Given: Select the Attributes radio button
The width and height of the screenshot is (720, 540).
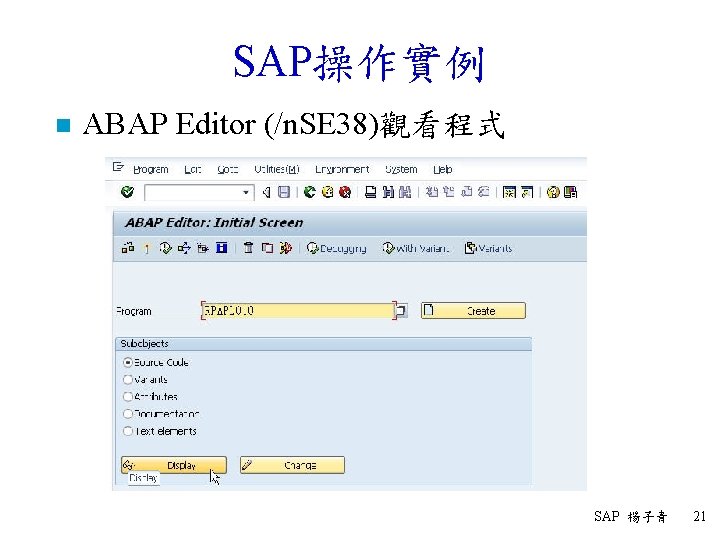Looking at the screenshot, I should pos(128,396).
